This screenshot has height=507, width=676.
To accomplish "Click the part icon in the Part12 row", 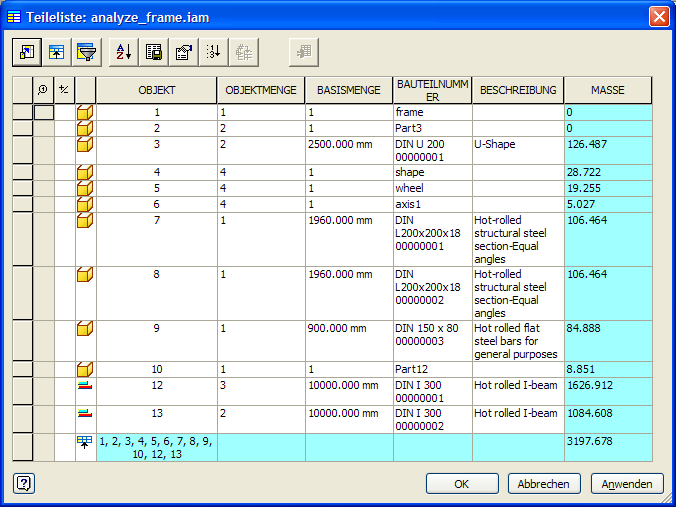I will click(85, 369).
